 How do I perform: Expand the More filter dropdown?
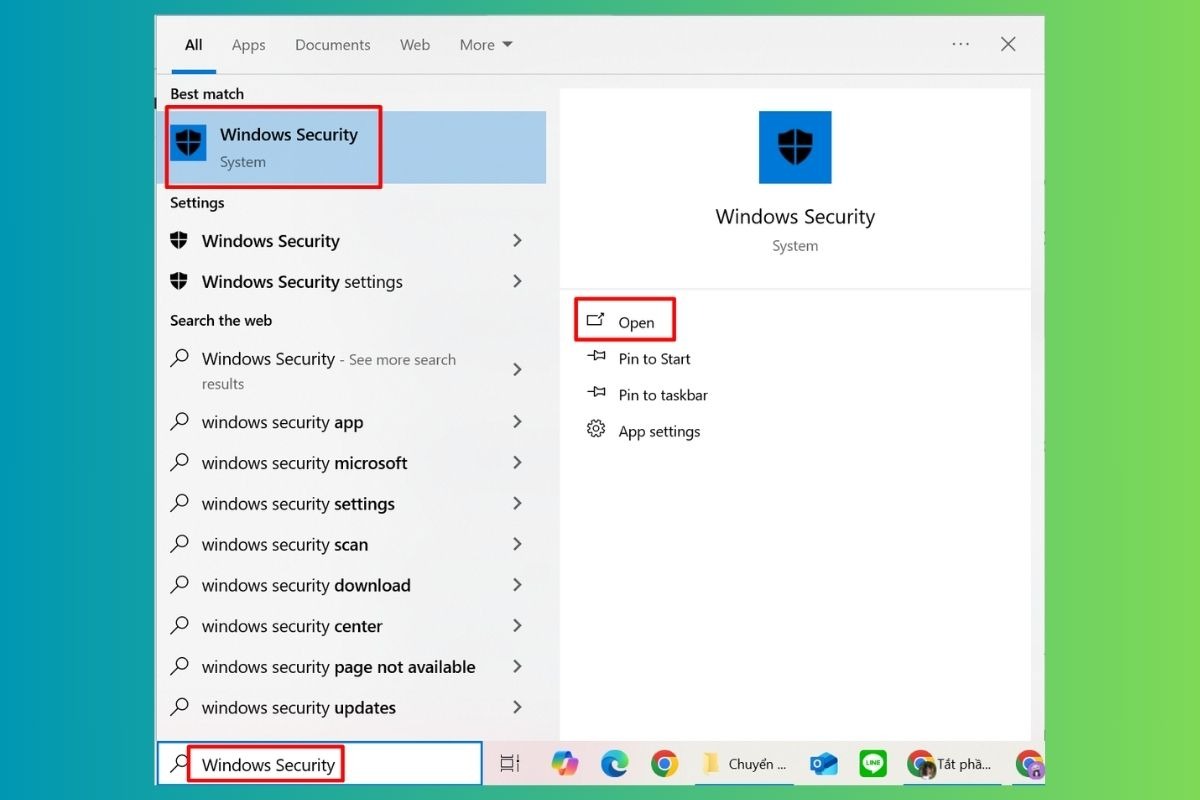click(x=486, y=45)
